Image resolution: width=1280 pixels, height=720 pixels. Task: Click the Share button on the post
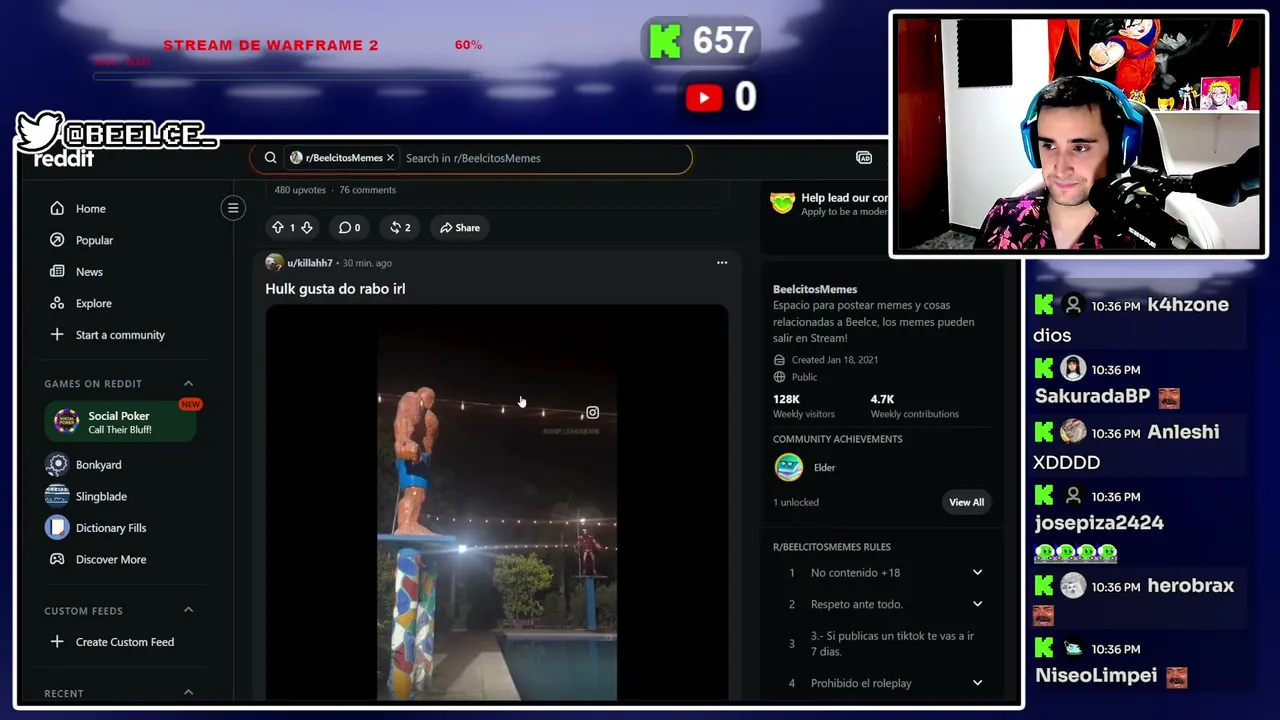460,228
